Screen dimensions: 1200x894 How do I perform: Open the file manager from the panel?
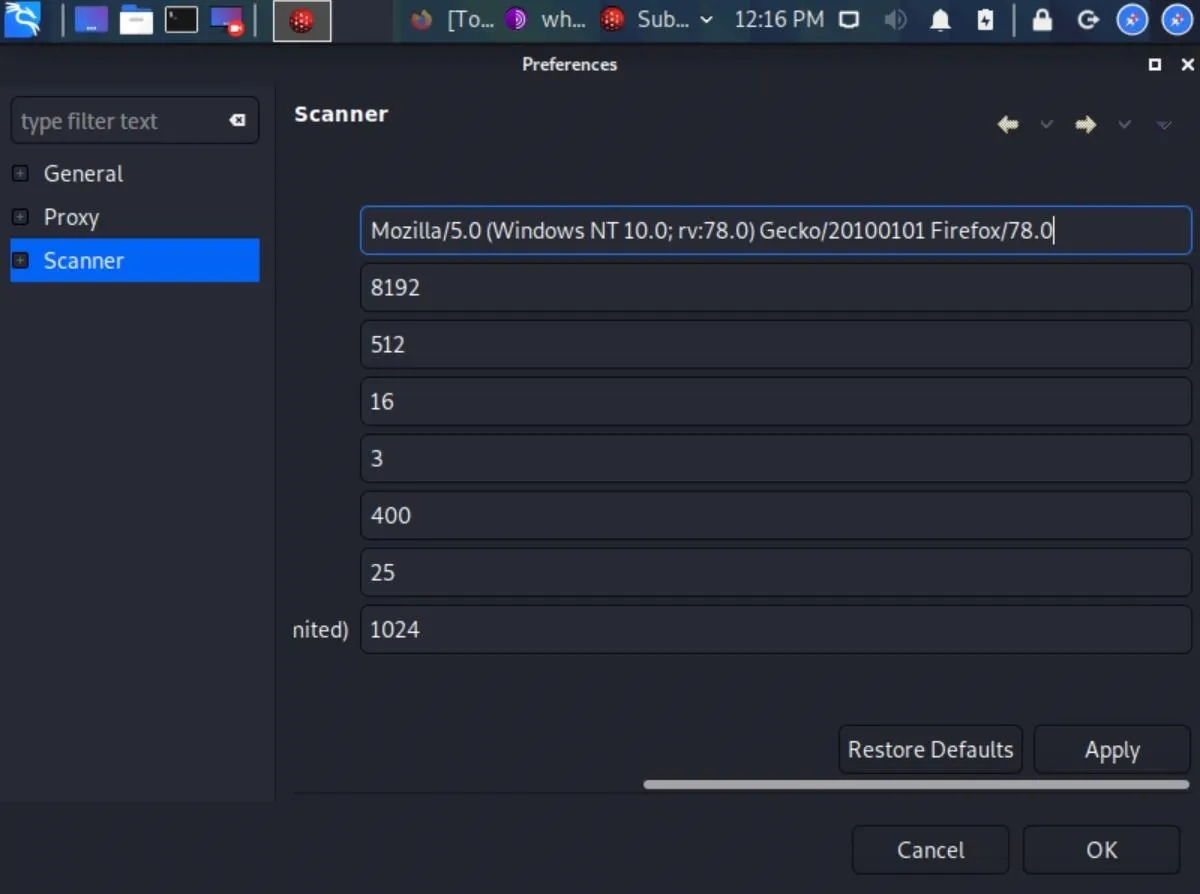(136, 20)
